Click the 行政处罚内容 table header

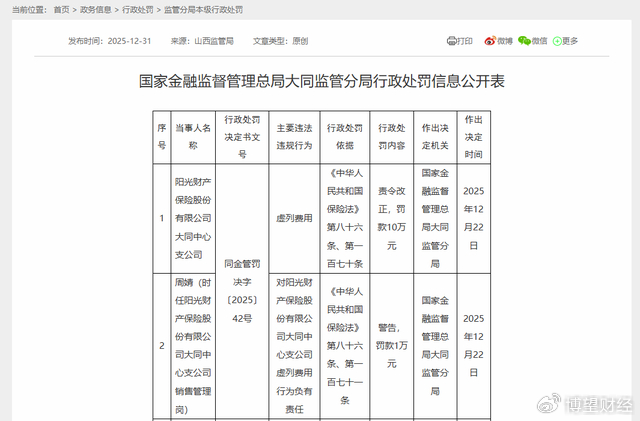(391, 137)
